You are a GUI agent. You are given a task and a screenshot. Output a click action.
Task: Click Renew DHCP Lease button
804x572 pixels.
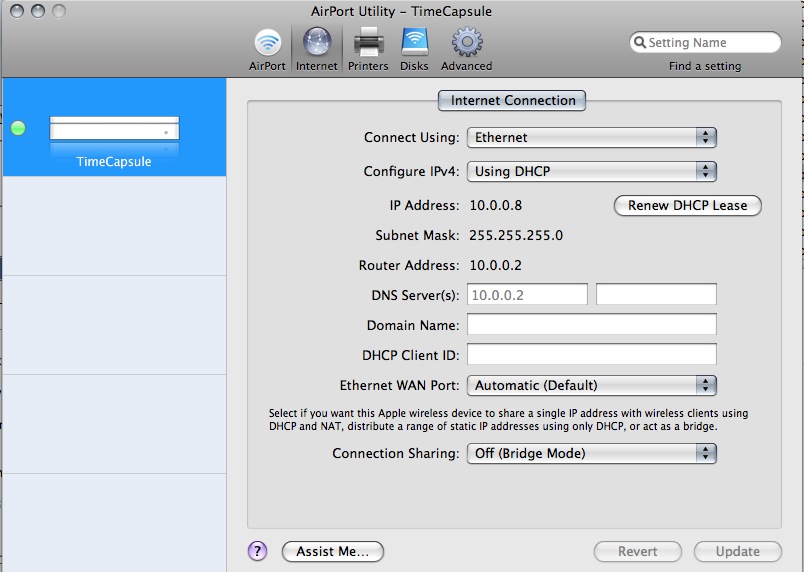pos(688,206)
